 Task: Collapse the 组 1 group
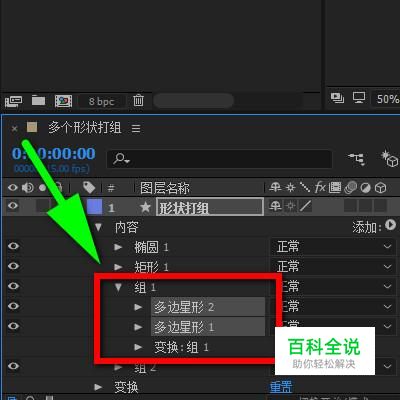tap(118, 287)
